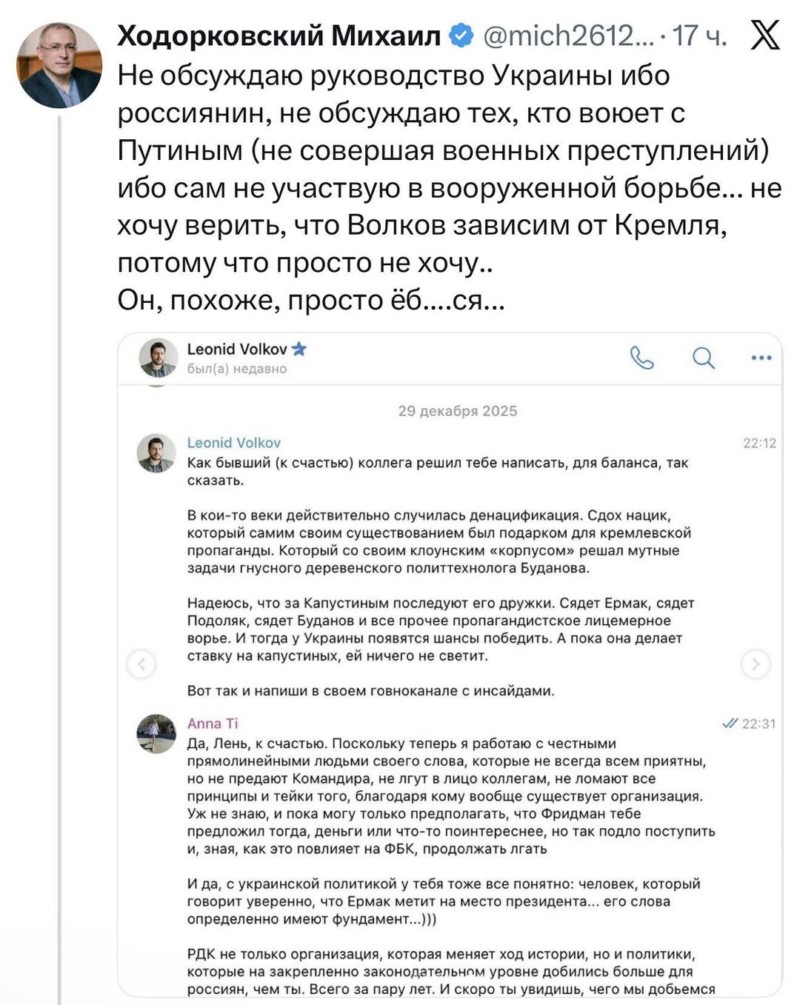Open the three-dots chat menu

(x=761, y=357)
